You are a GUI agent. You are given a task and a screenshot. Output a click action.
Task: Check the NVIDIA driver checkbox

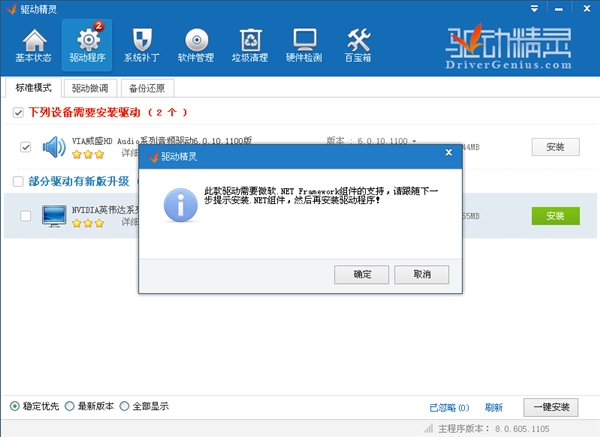[x=26, y=216]
